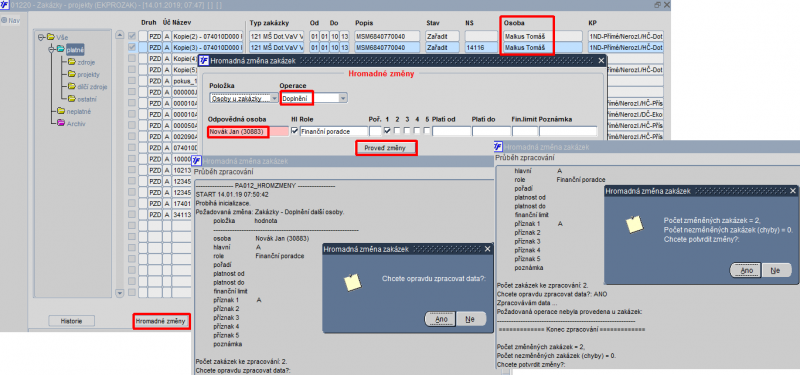The width and height of the screenshot is (800, 375).
Task: Collapse the platné tree node
Action: pyautogui.click(x=51, y=49)
